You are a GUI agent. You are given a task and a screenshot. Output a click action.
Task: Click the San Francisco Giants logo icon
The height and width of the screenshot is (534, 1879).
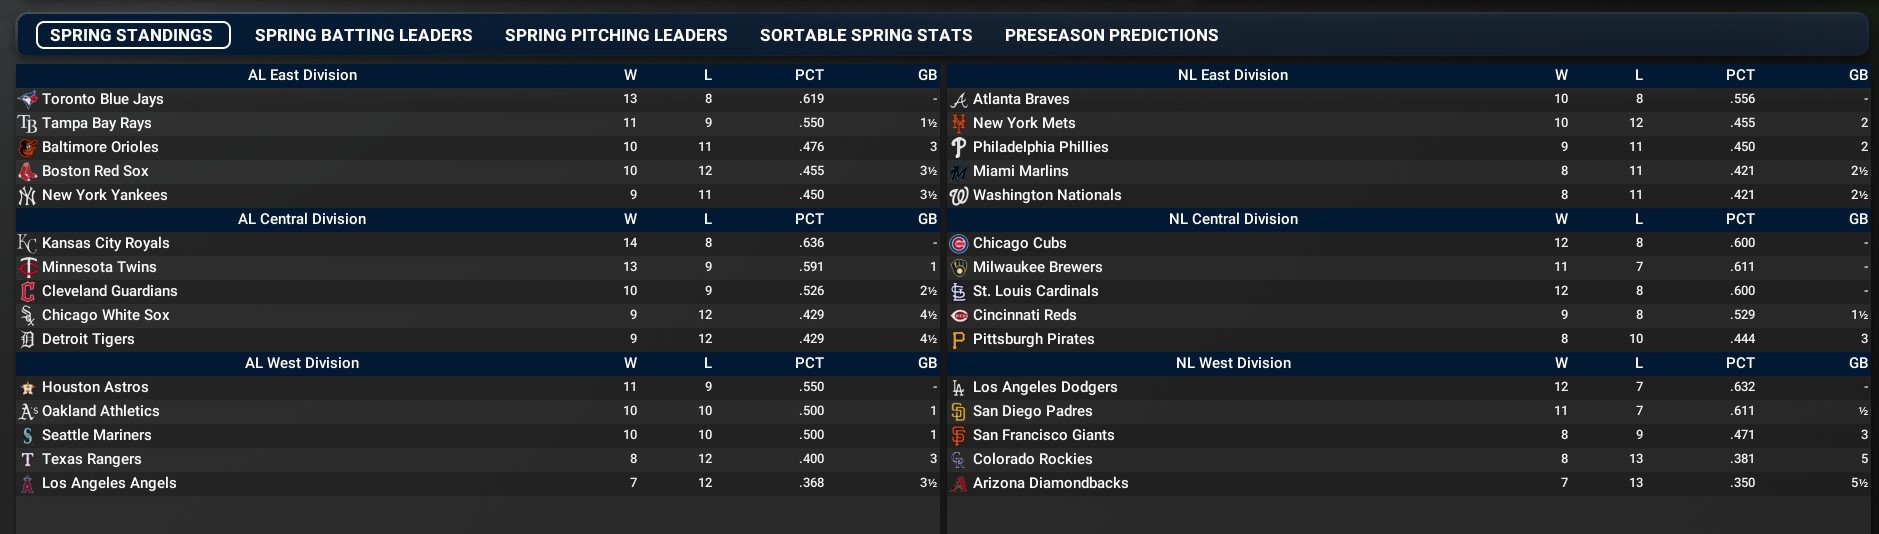coord(959,435)
